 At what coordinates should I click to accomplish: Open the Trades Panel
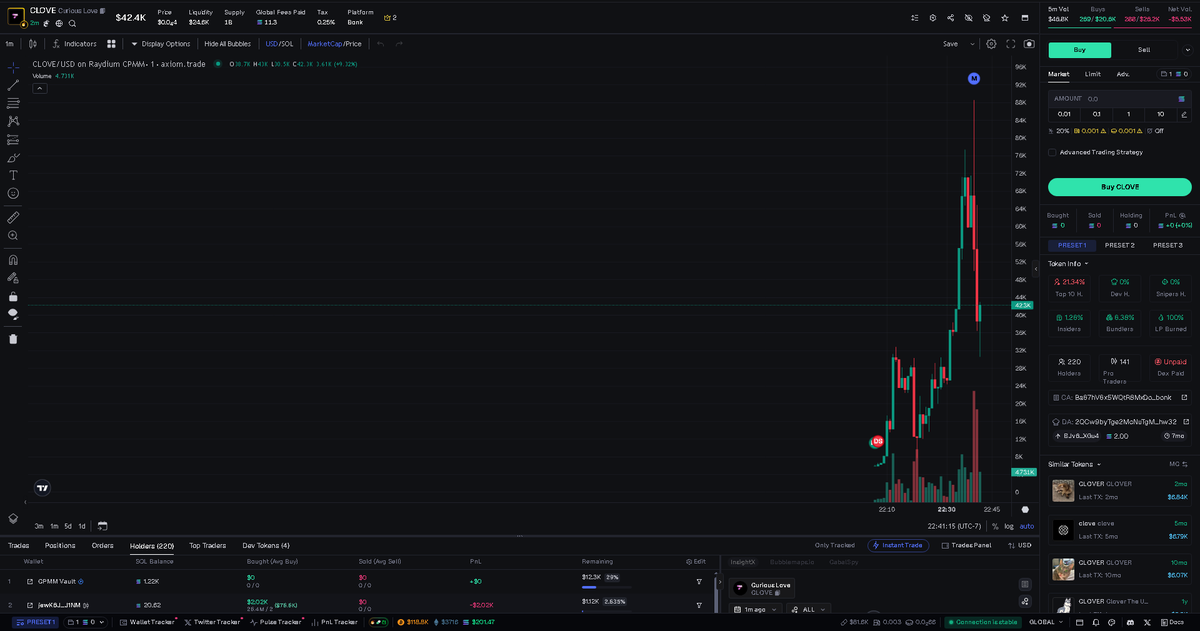point(965,545)
